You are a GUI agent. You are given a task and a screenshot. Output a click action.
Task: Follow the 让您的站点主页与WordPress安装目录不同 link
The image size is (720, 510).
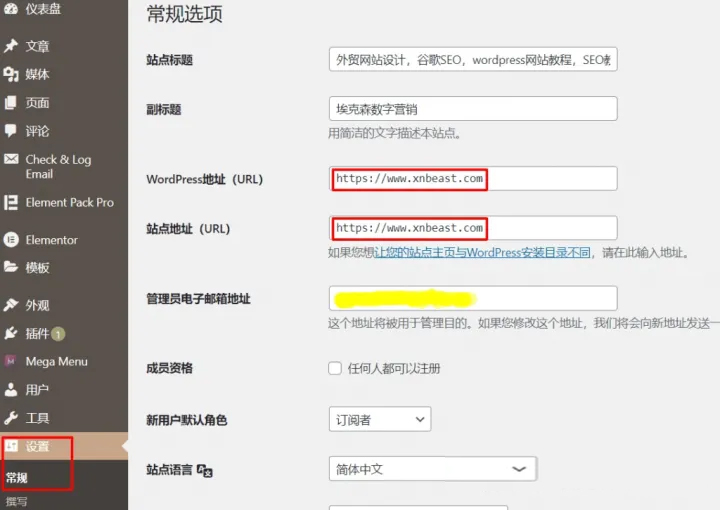tap(482, 252)
